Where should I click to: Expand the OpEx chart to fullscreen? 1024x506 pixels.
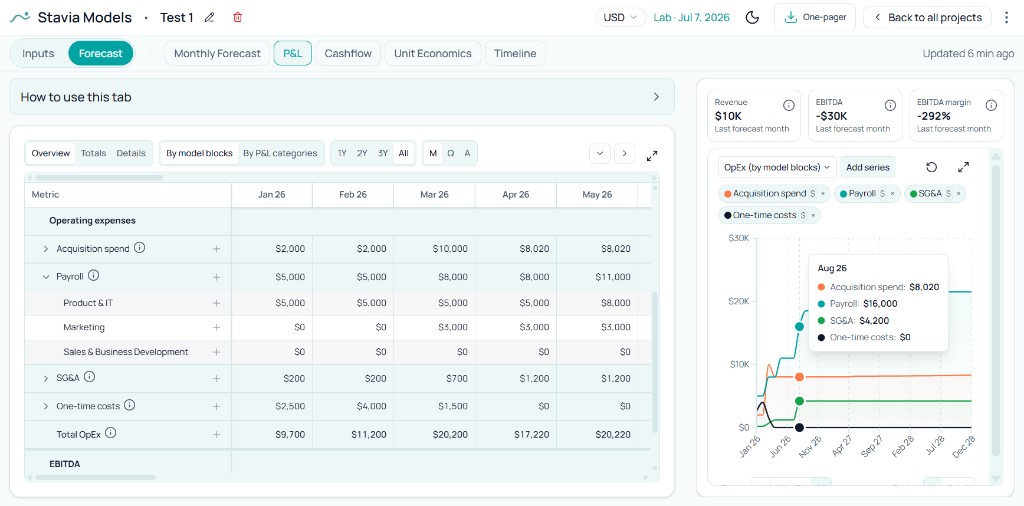[x=963, y=167]
